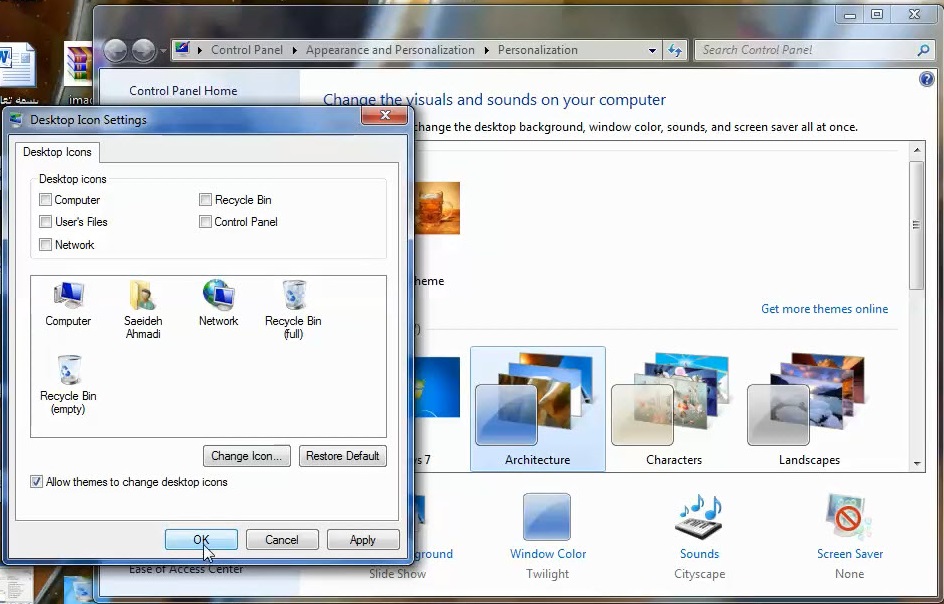This screenshot has height=604, width=944.
Task: Click the blue help question mark icon
Action: point(927,79)
